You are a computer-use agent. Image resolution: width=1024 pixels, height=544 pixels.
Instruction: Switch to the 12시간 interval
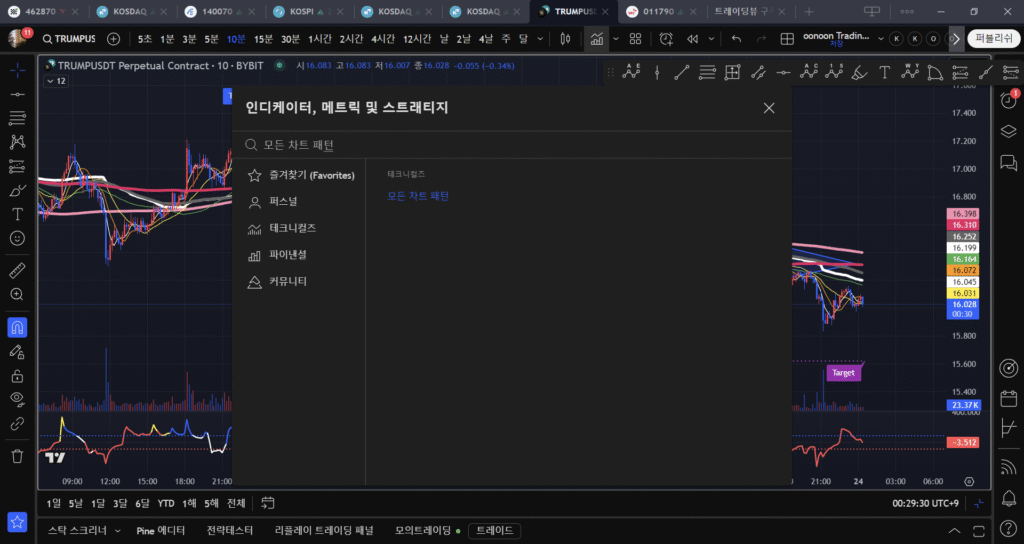[417, 39]
